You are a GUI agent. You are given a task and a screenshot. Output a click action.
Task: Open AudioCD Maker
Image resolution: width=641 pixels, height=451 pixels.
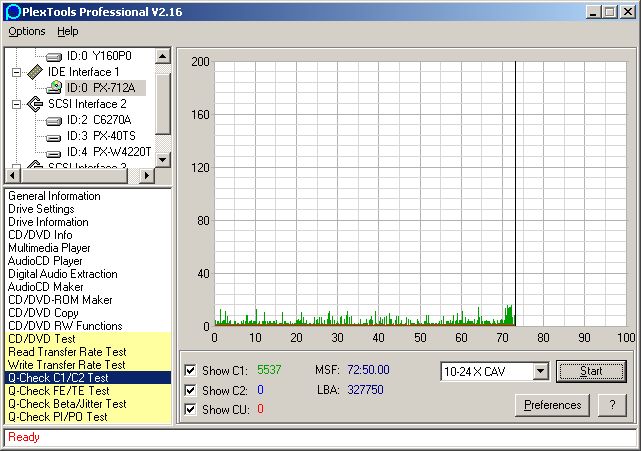45,287
